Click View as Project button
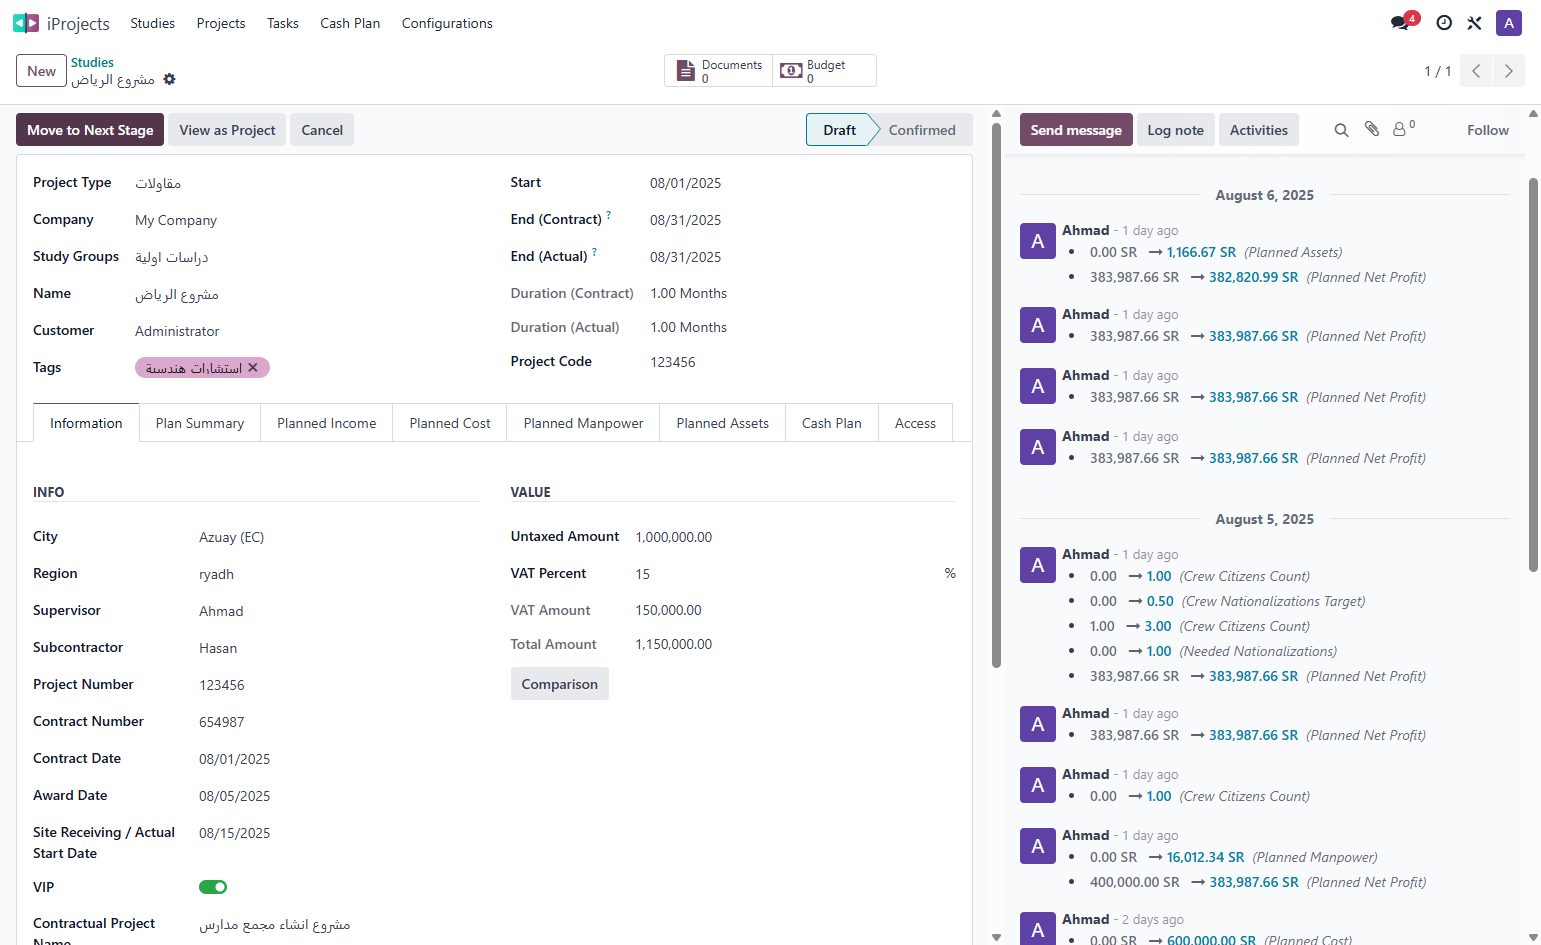 coord(227,130)
